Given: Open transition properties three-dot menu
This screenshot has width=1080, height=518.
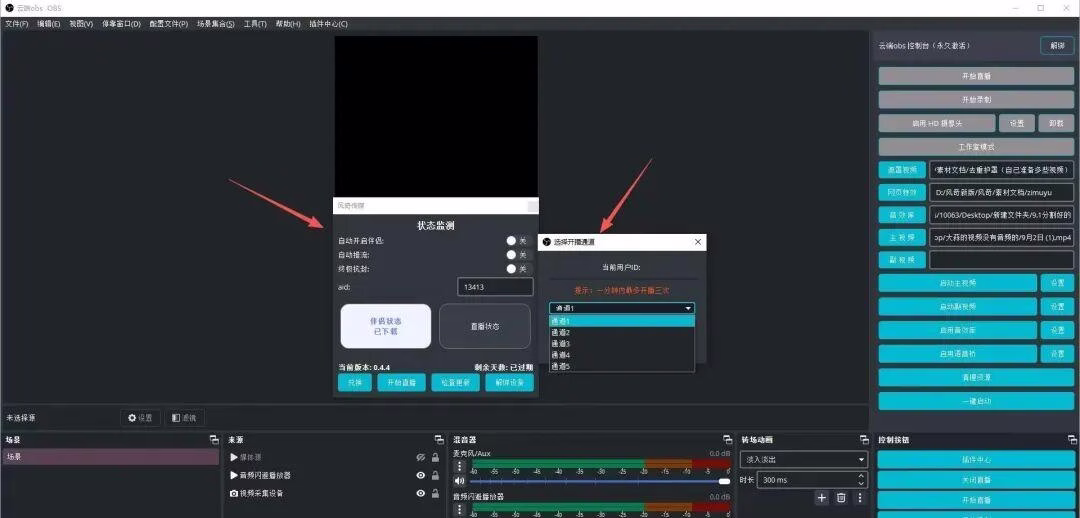Looking at the screenshot, I should click(860, 497).
